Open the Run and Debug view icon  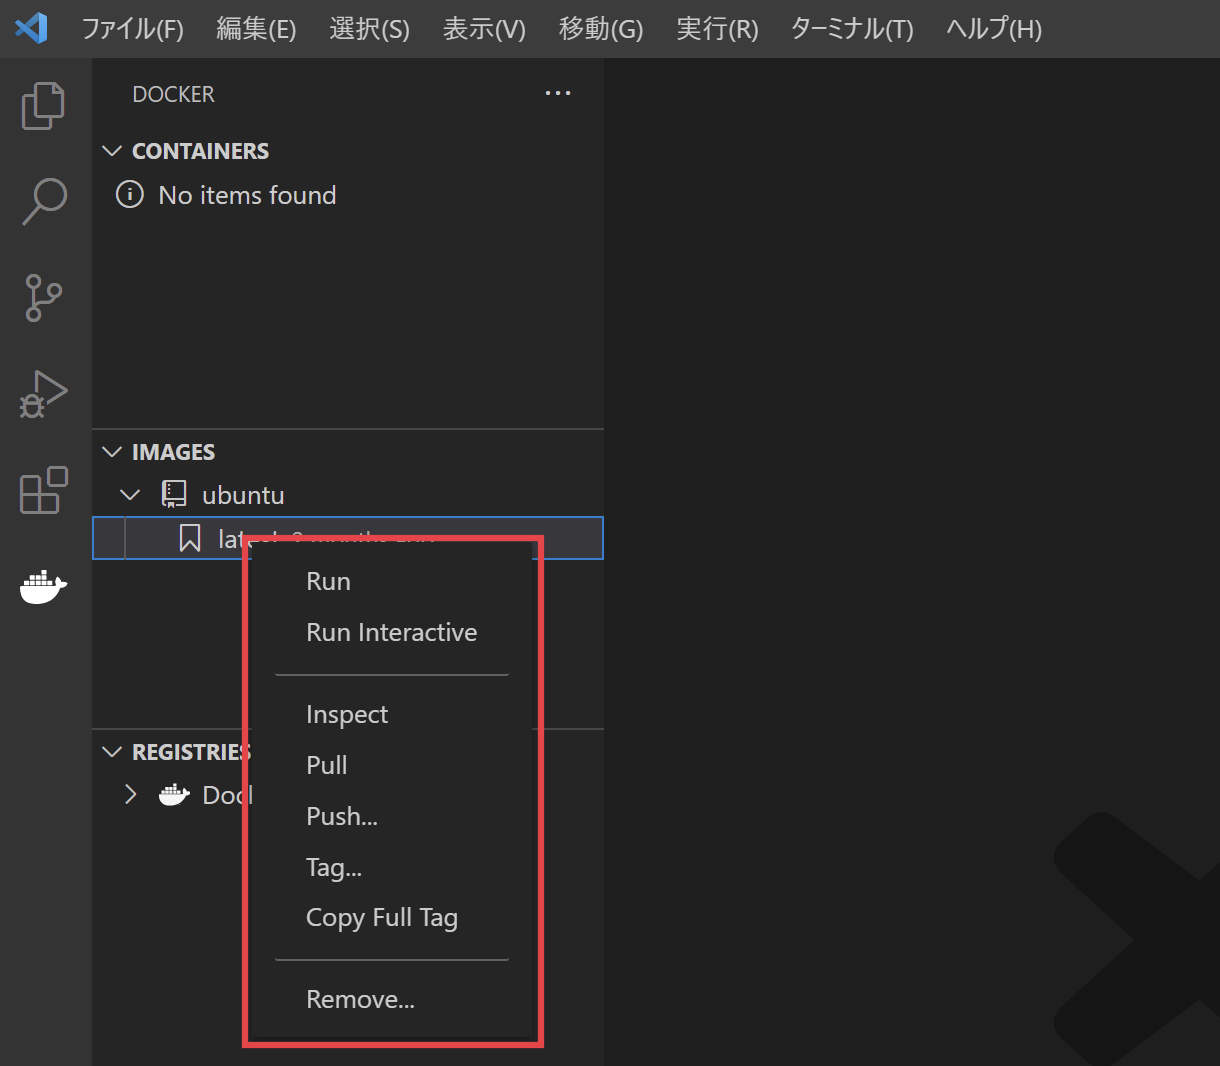point(43,393)
